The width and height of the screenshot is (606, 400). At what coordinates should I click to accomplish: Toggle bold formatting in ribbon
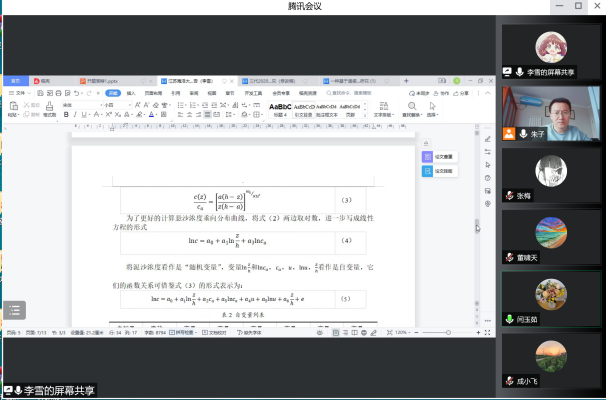pos(65,114)
